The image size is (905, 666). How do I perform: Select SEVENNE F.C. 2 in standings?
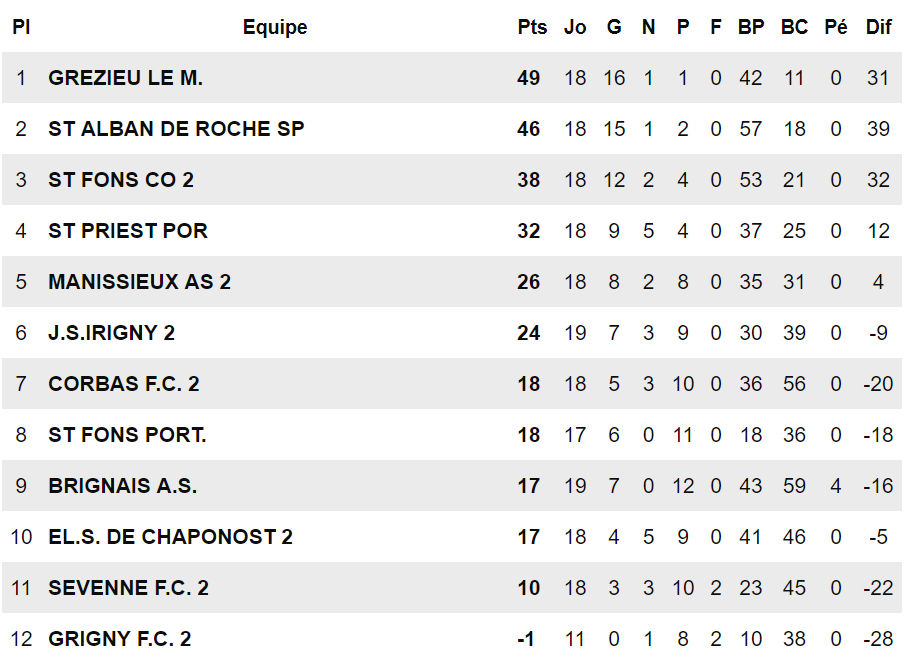(128, 588)
